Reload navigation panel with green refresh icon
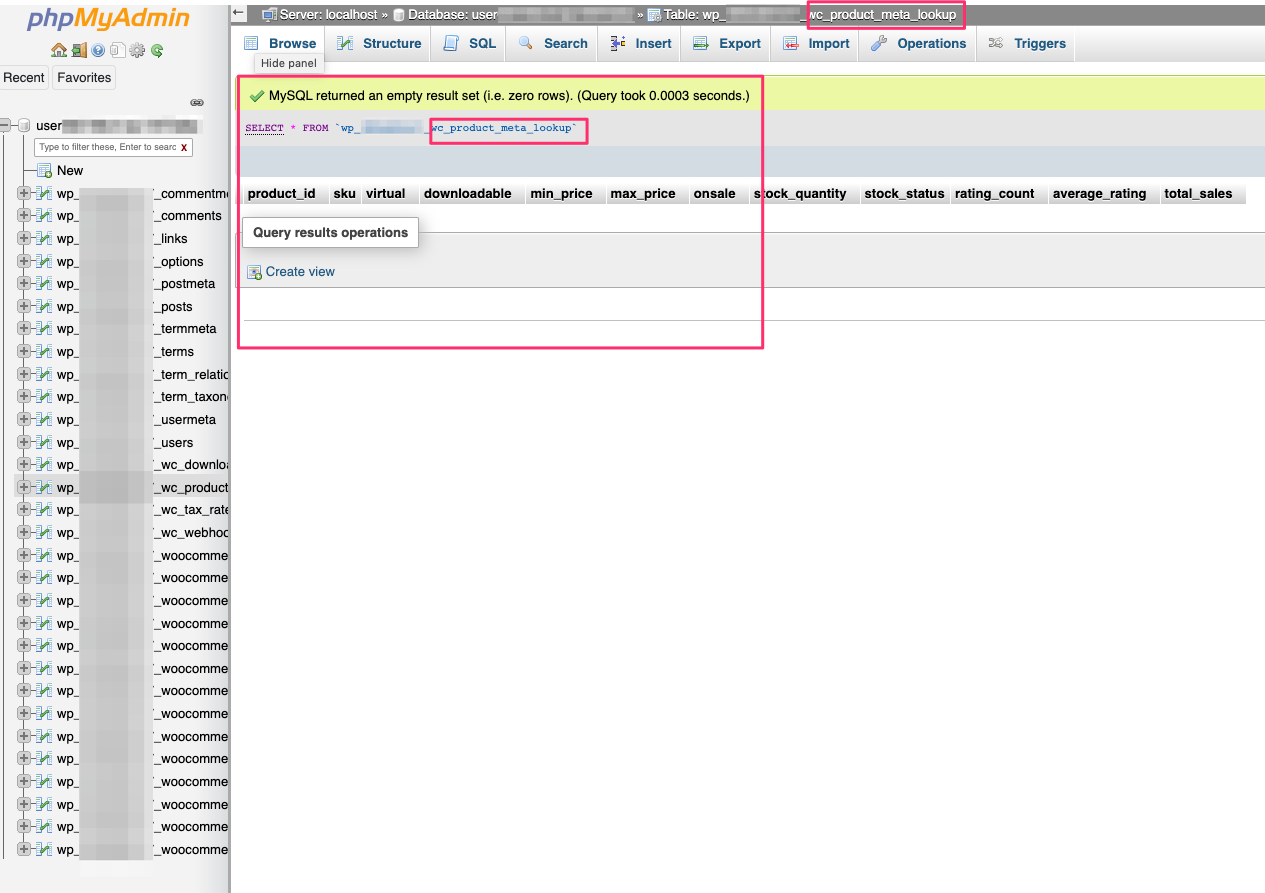Screen dimensions: 1265x893 tap(155, 50)
